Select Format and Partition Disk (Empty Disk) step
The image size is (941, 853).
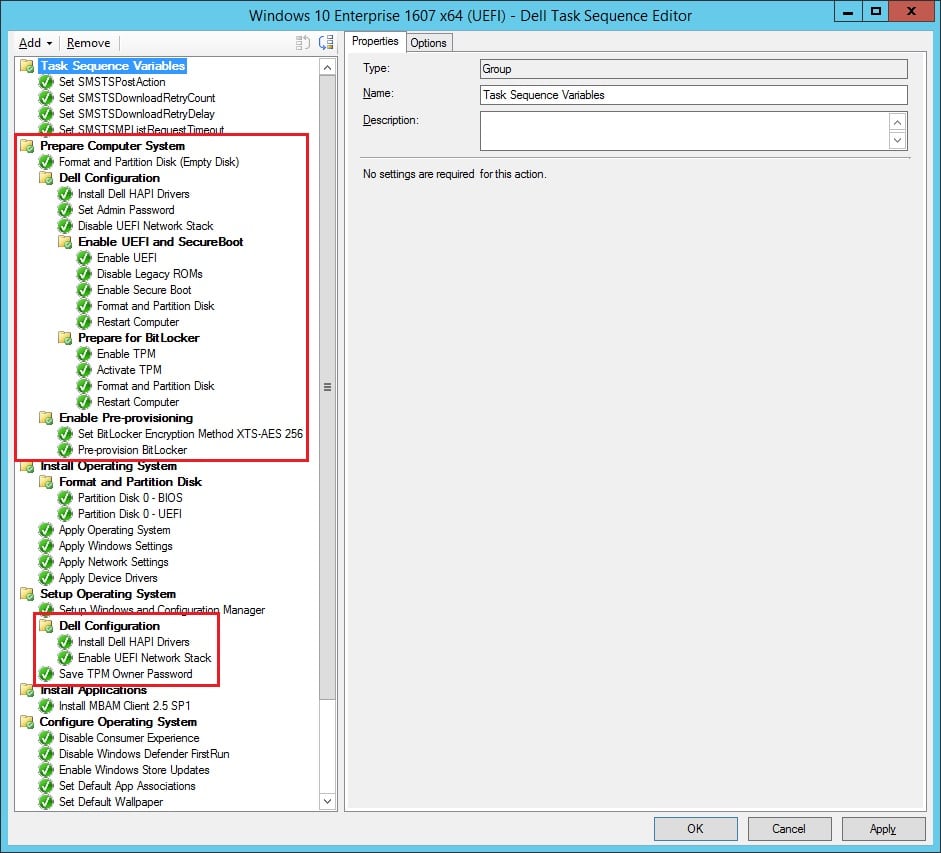(x=149, y=162)
